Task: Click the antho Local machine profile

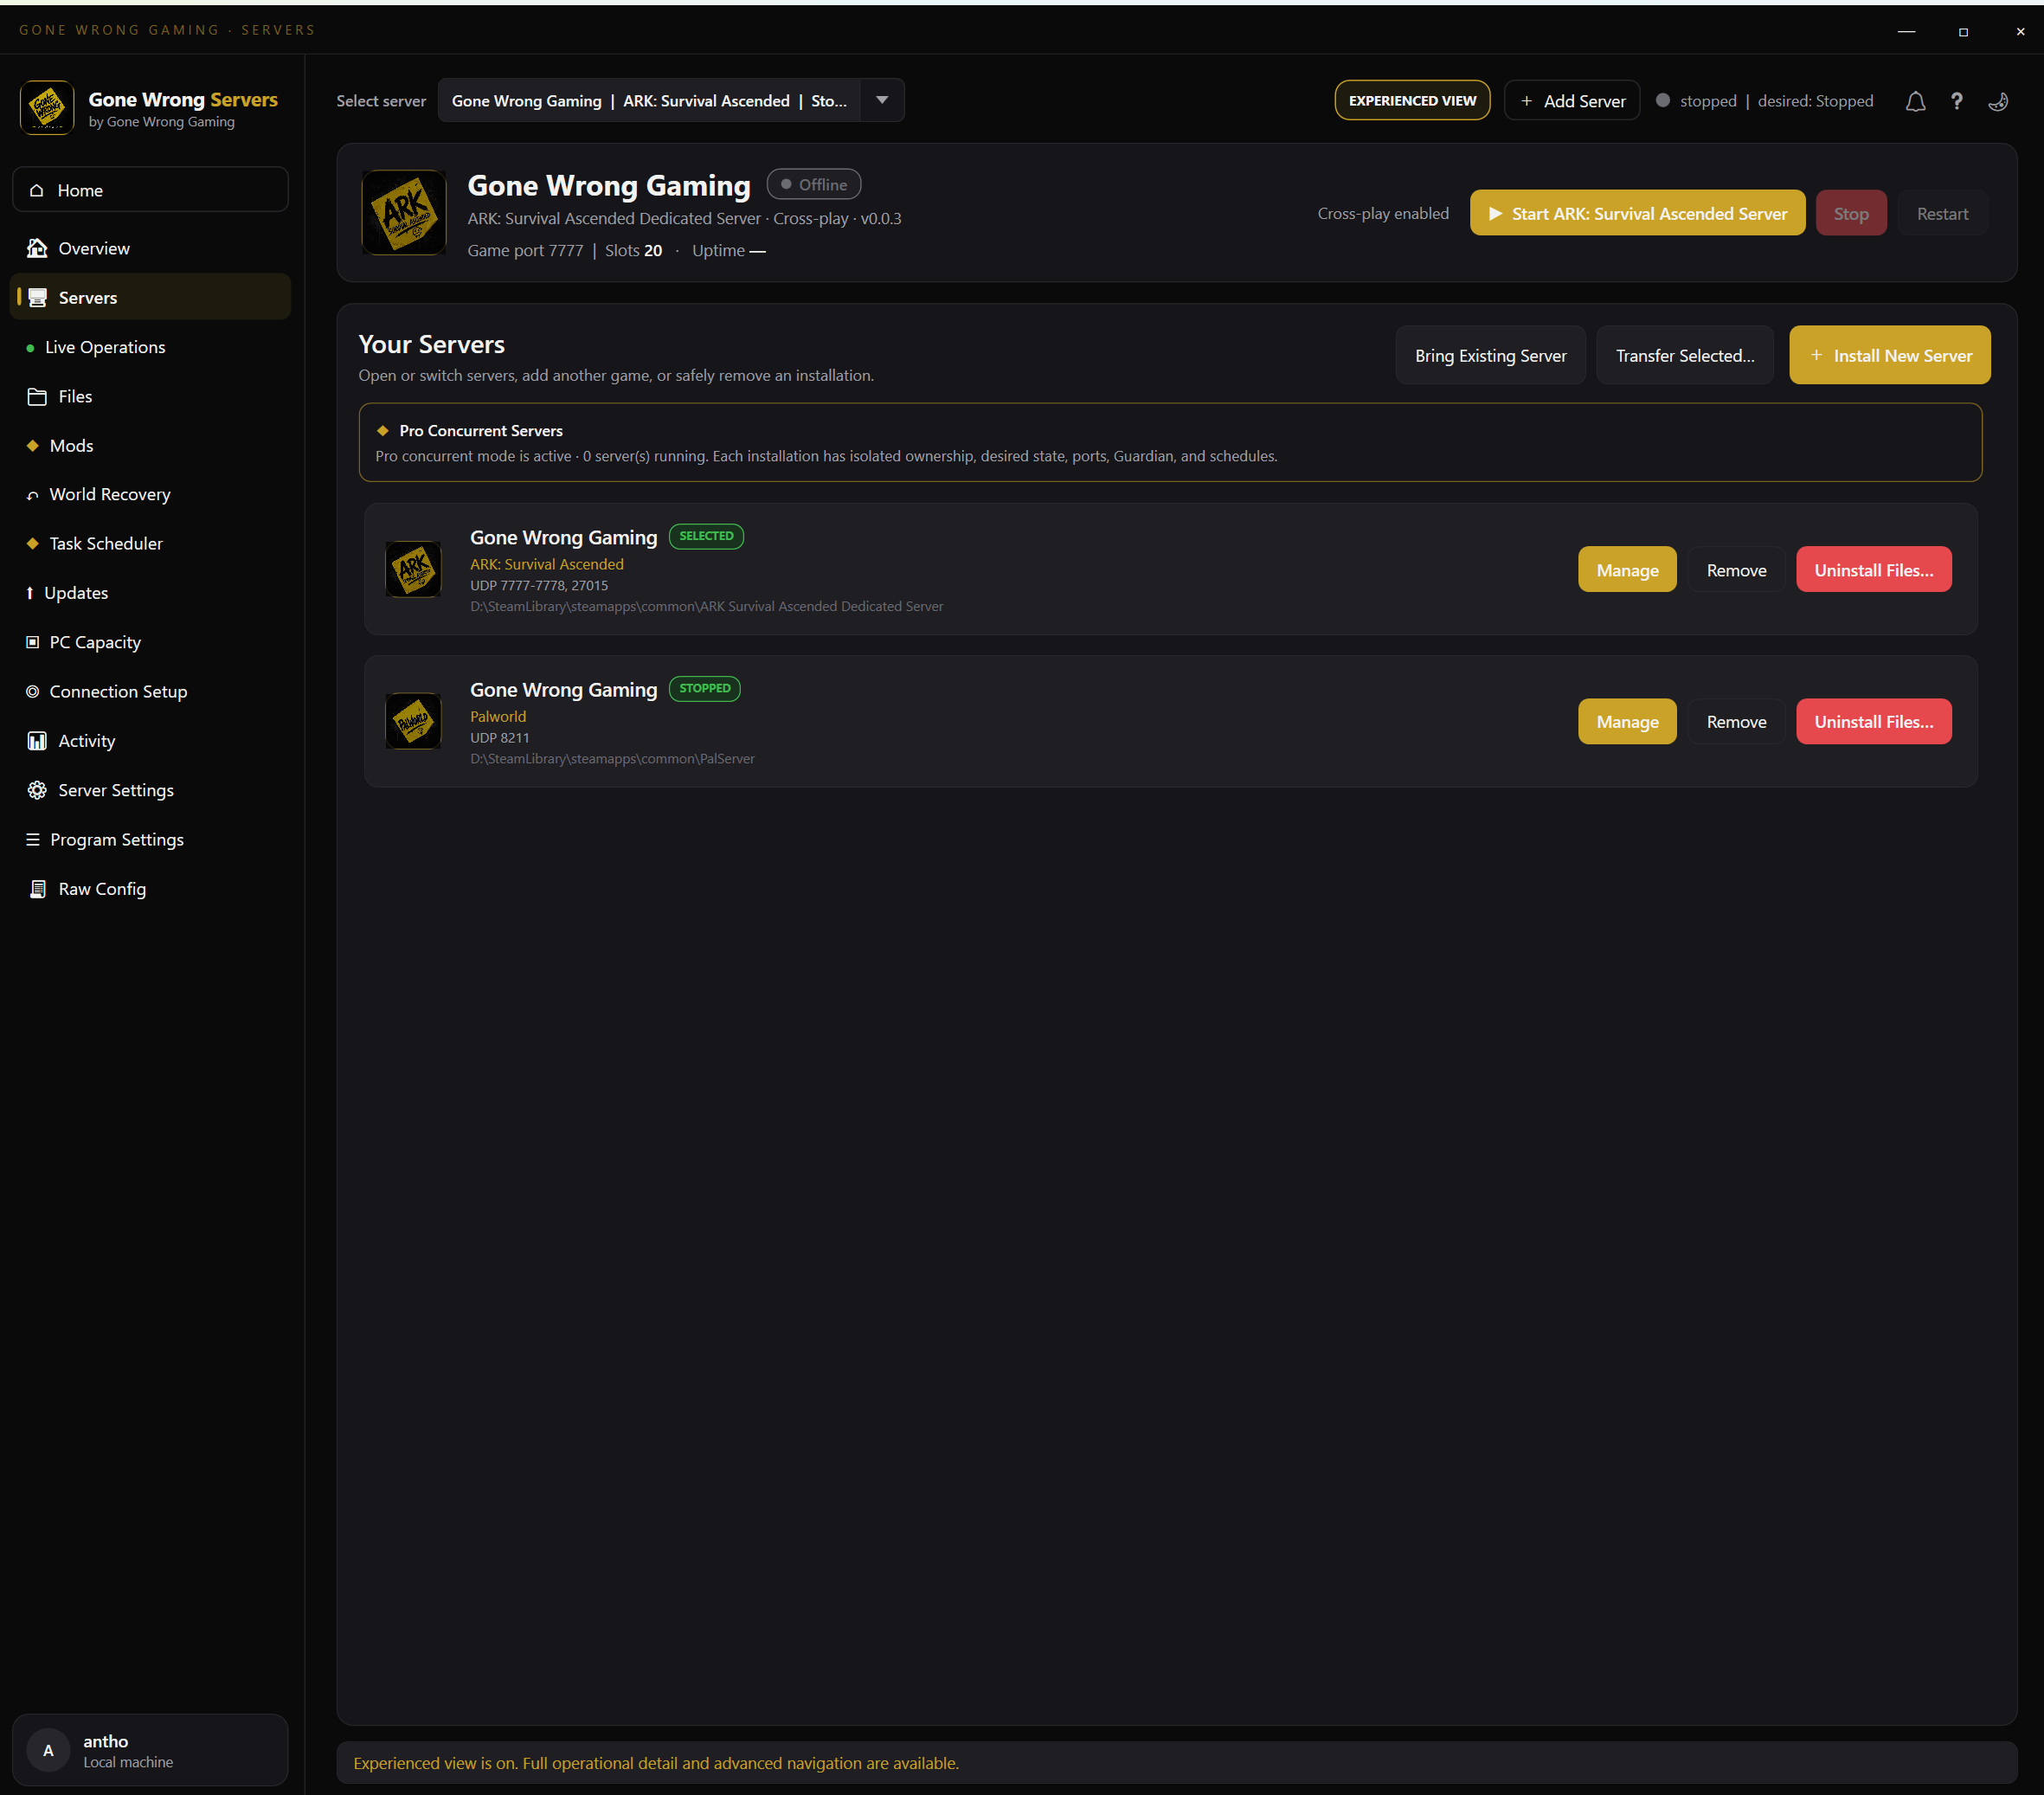Action: (x=150, y=1750)
